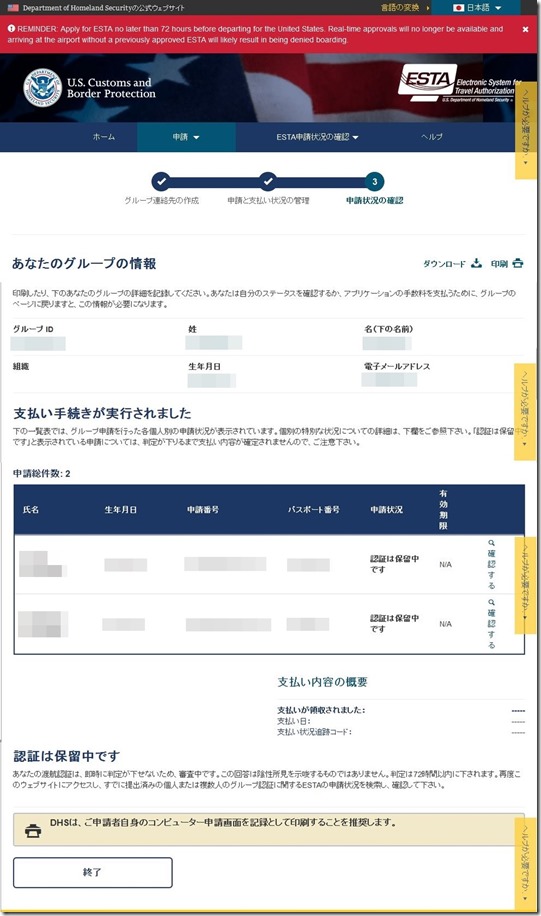Go to ホーム in navigation bar
The height and width of the screenshot is (916, 541).
tap(104, 137)
